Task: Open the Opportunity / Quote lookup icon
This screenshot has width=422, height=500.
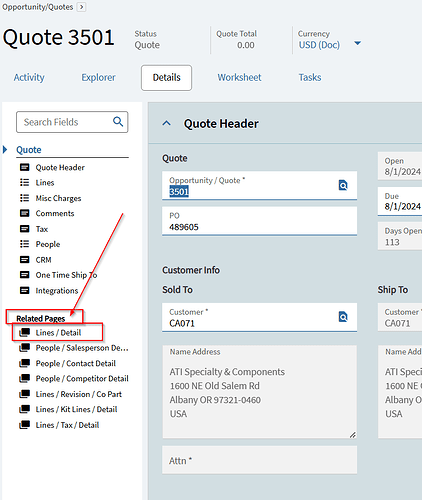Action: click(x=343, y=185)
